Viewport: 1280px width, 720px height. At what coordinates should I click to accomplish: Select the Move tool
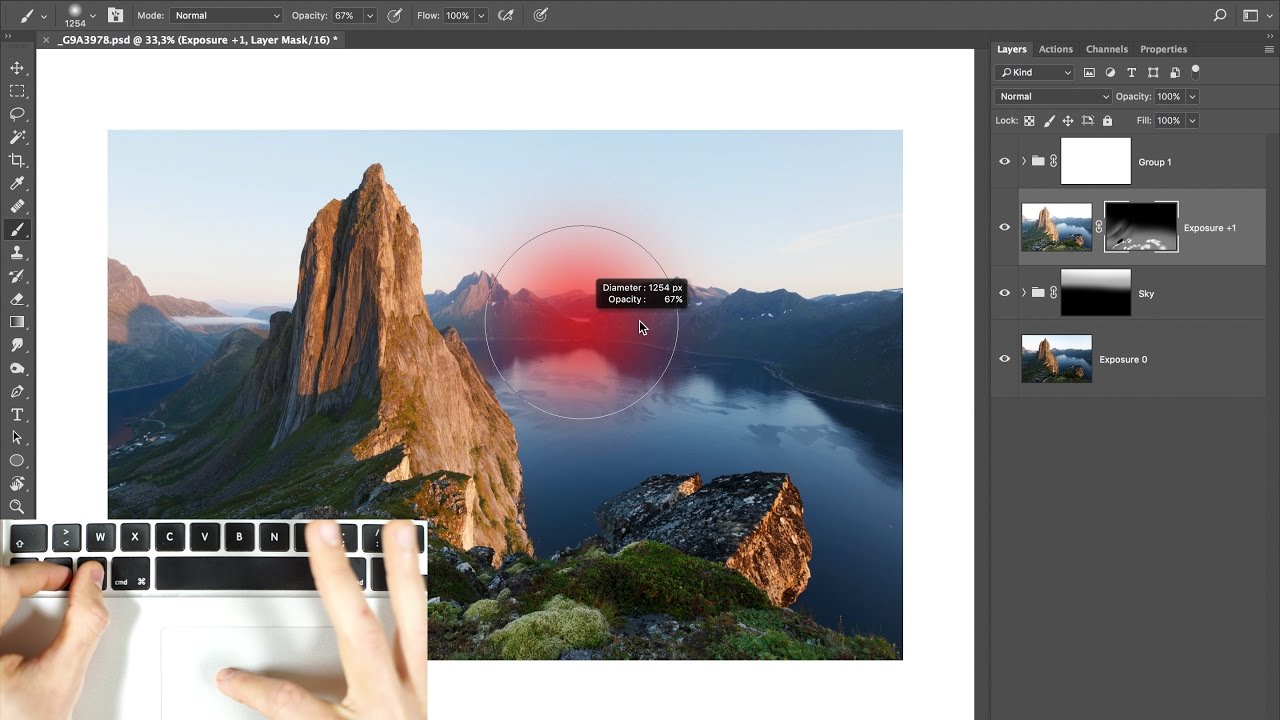[17, 68]
